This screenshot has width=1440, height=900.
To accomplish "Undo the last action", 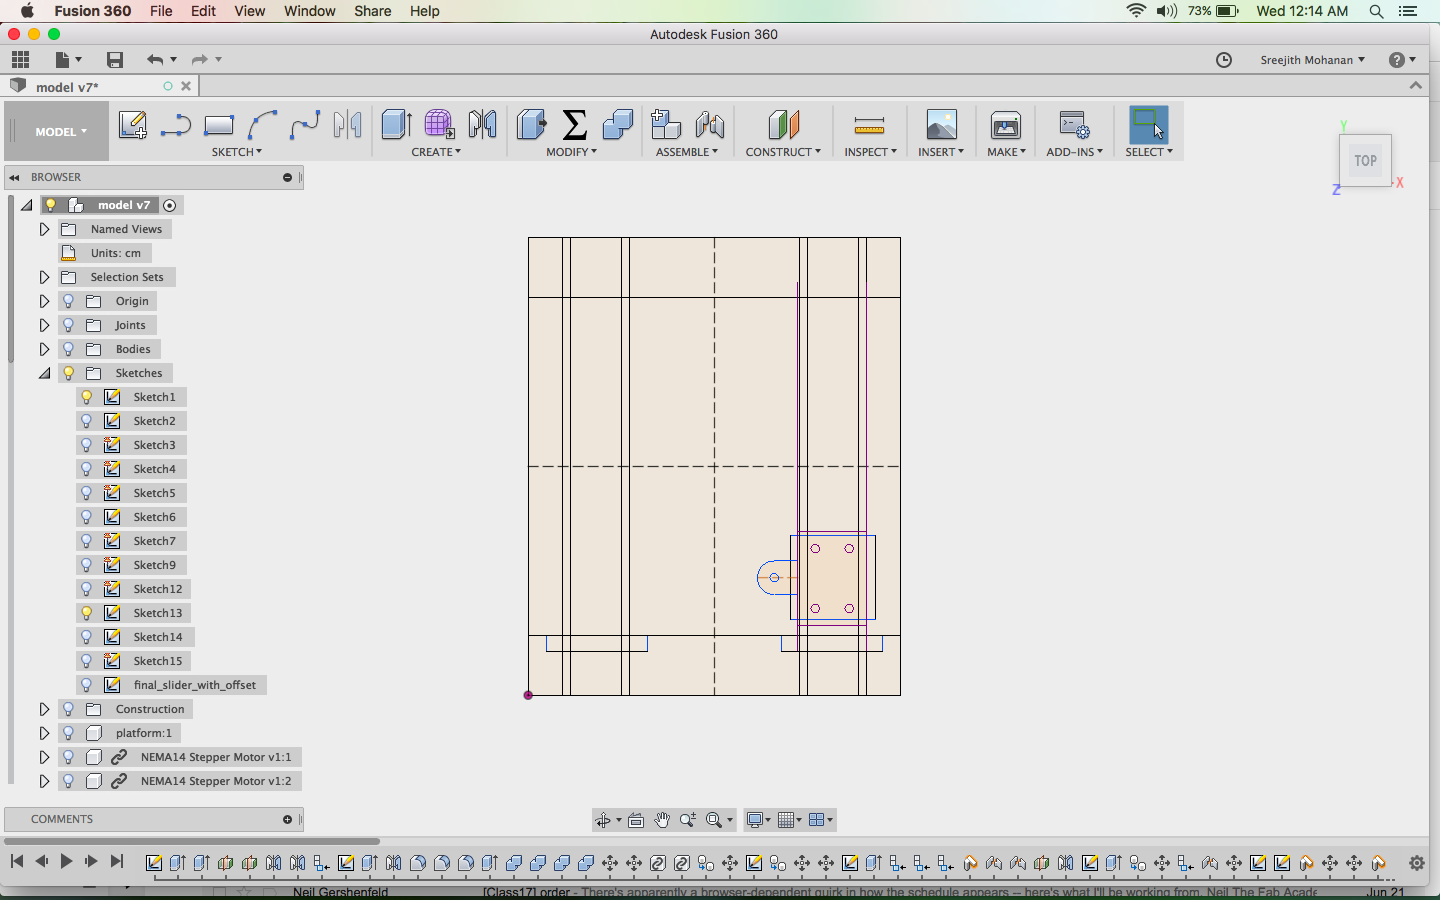I will 154,60.
